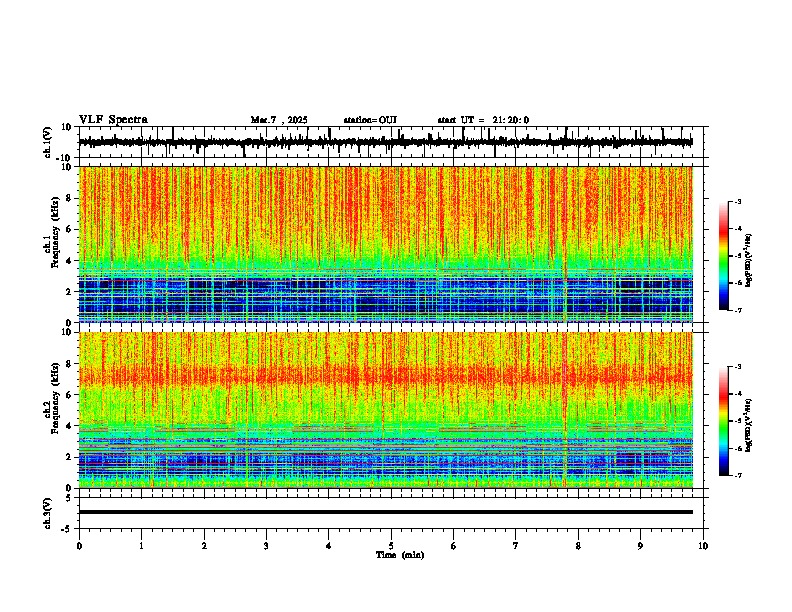Click the "-6" tick on ch.2 colorbar
The width and height of the screenshot is (792, 612).
(737, 448)
